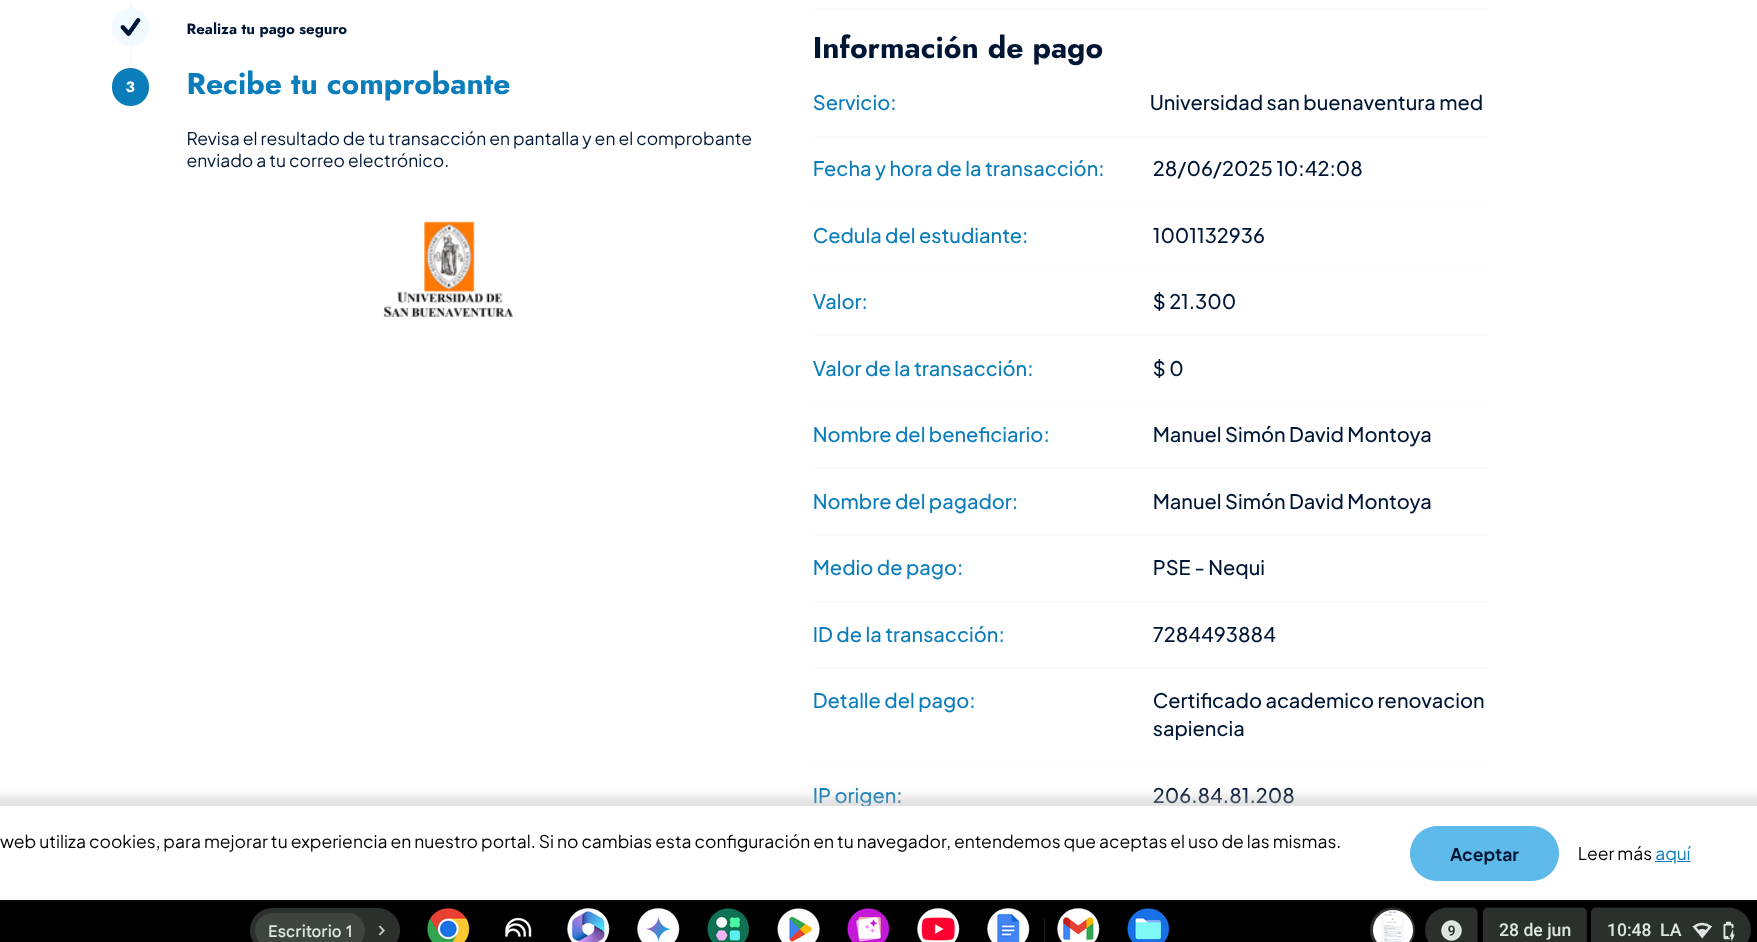Viewport: 1757px width, 942px height.
Task: Select the Escritorio 1 desk button
Action: (x=310, y=930)
